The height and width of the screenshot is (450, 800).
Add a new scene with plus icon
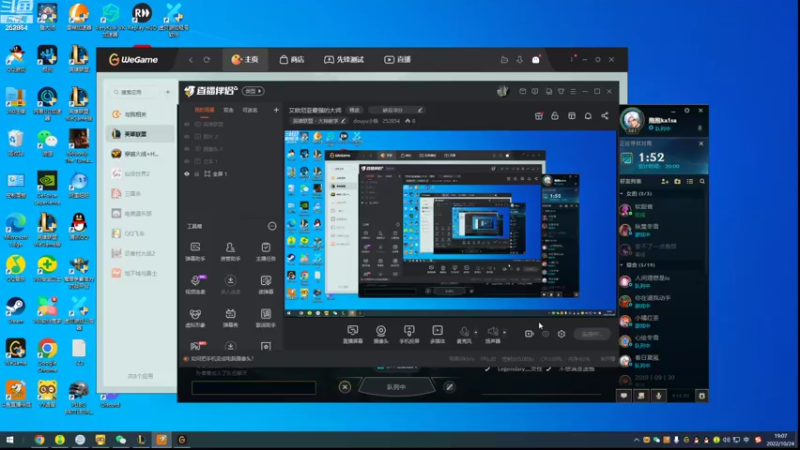point(276,110)
